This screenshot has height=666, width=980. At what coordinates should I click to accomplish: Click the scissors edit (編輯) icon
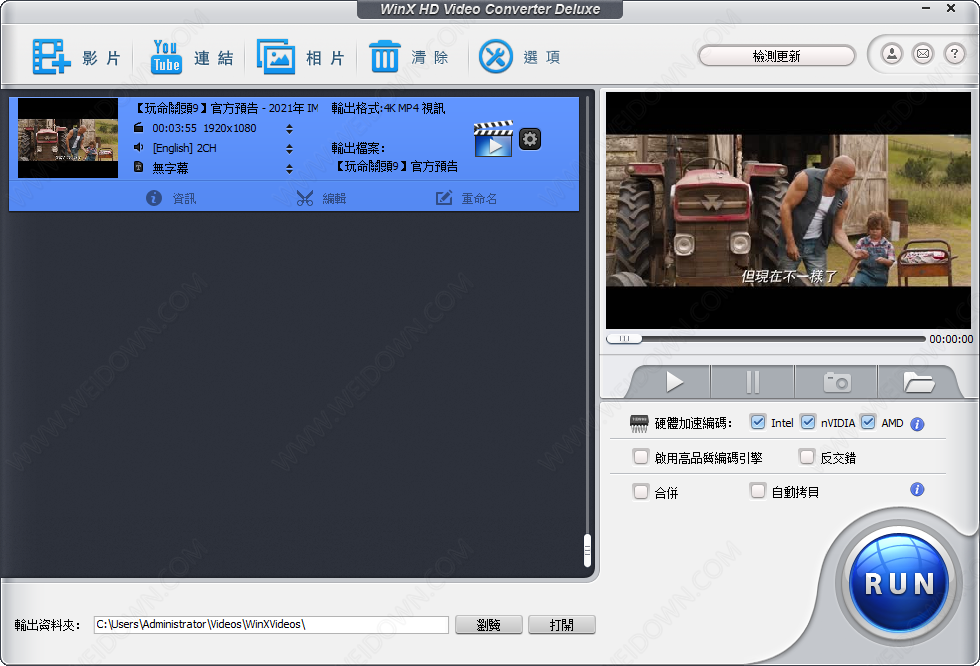tap(304, 199)
